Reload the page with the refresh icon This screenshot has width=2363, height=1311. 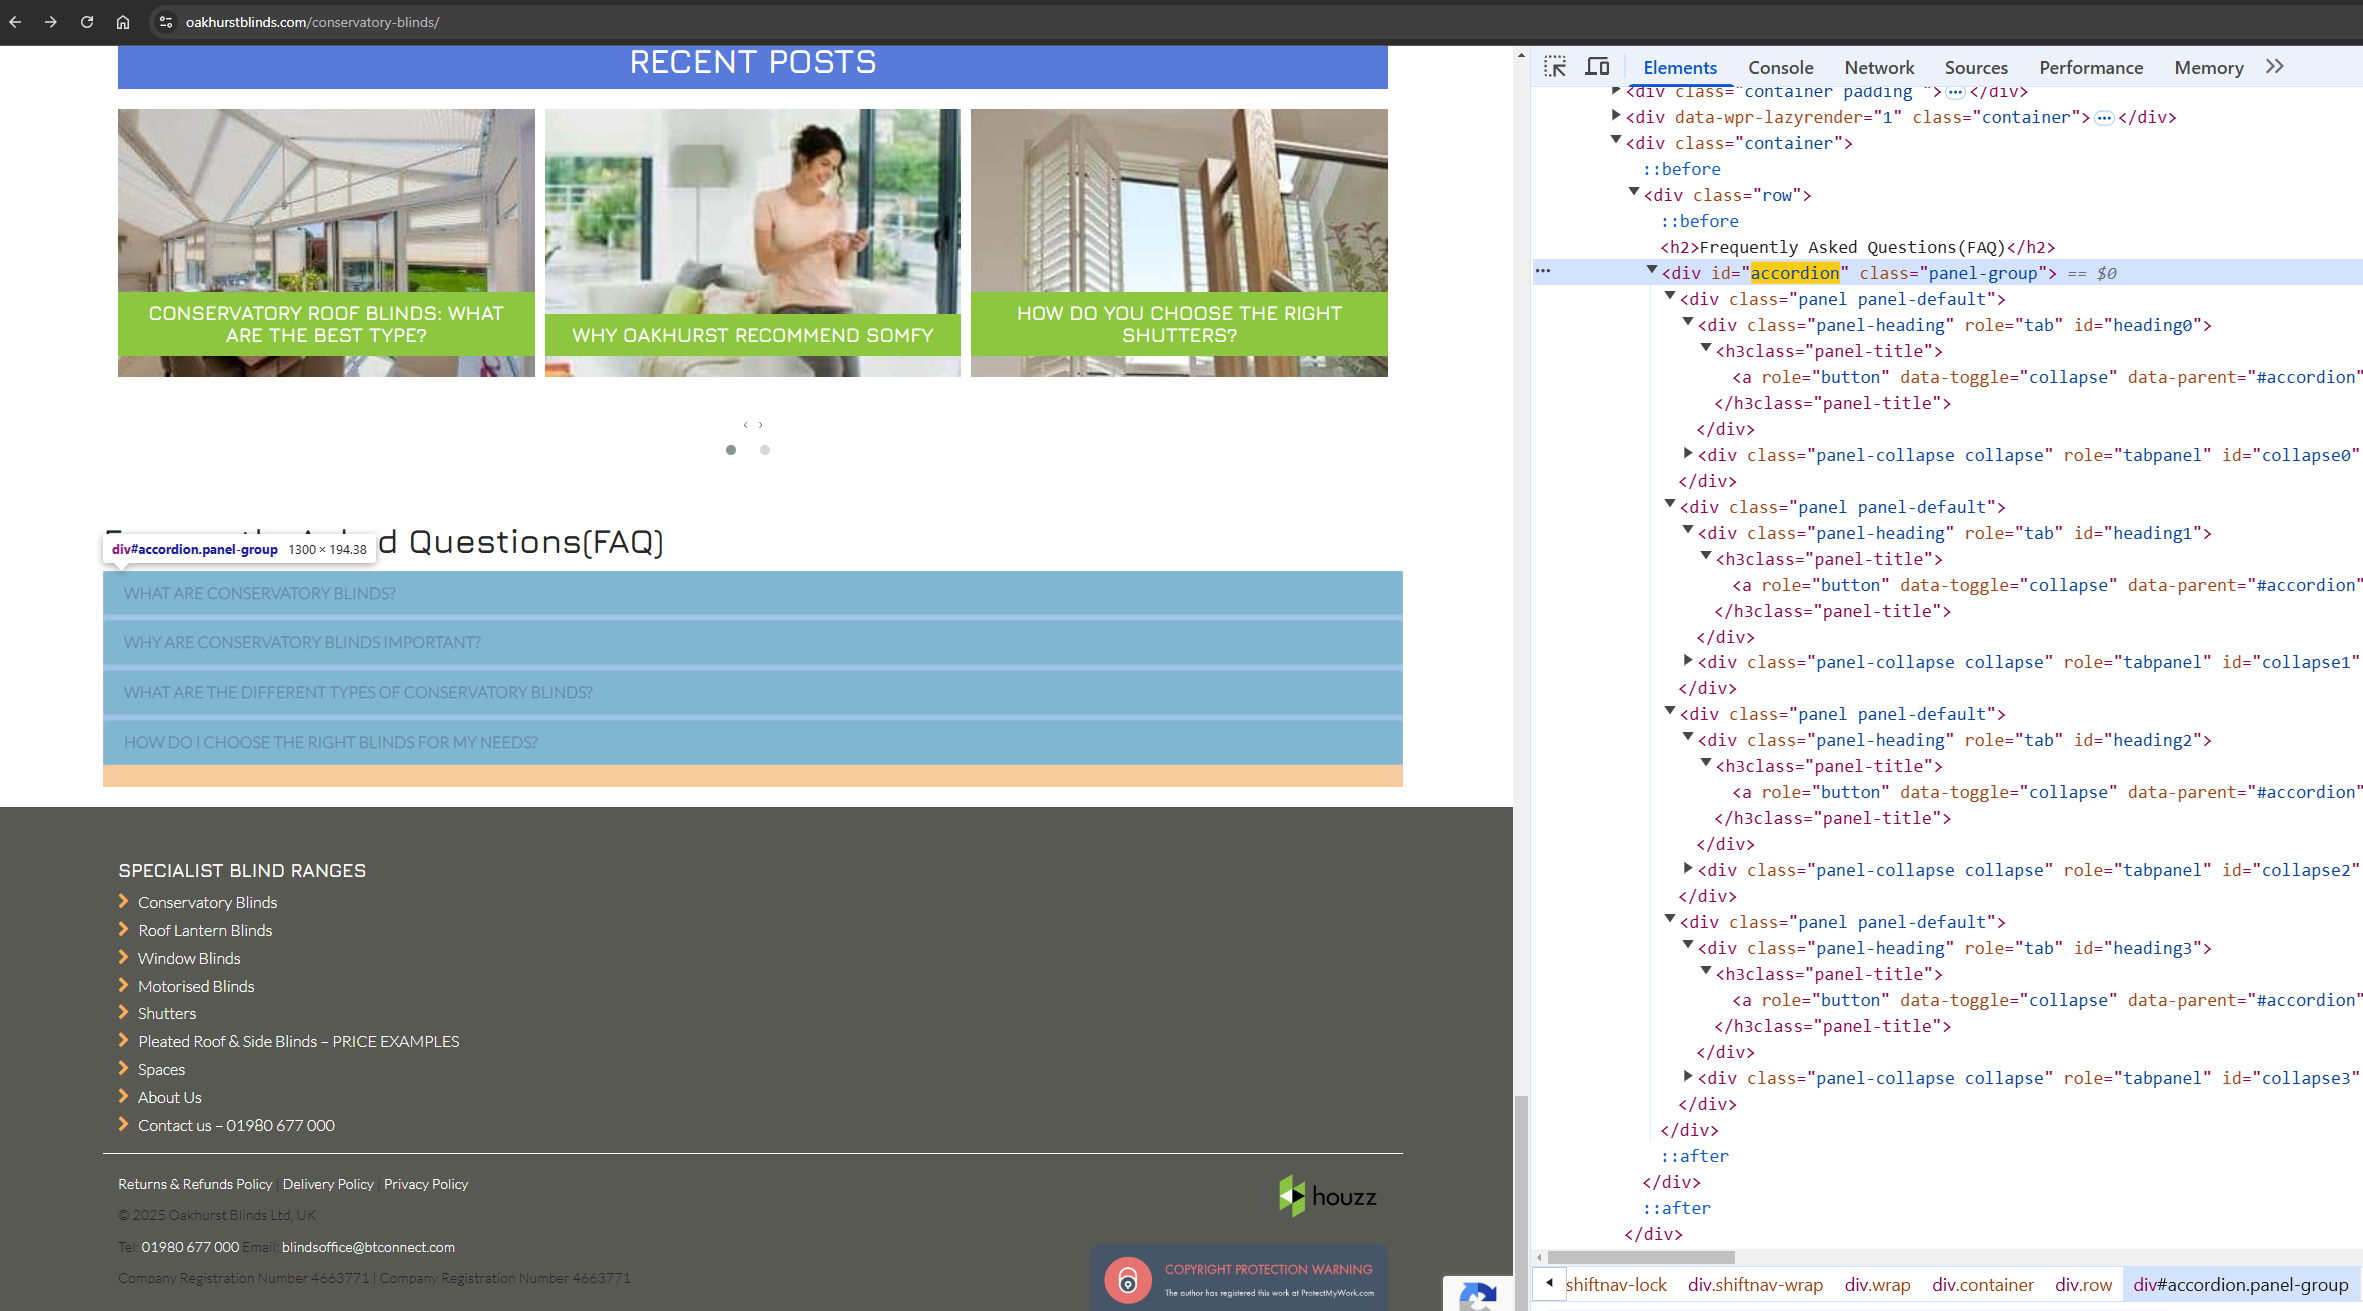tap(87, 22)
